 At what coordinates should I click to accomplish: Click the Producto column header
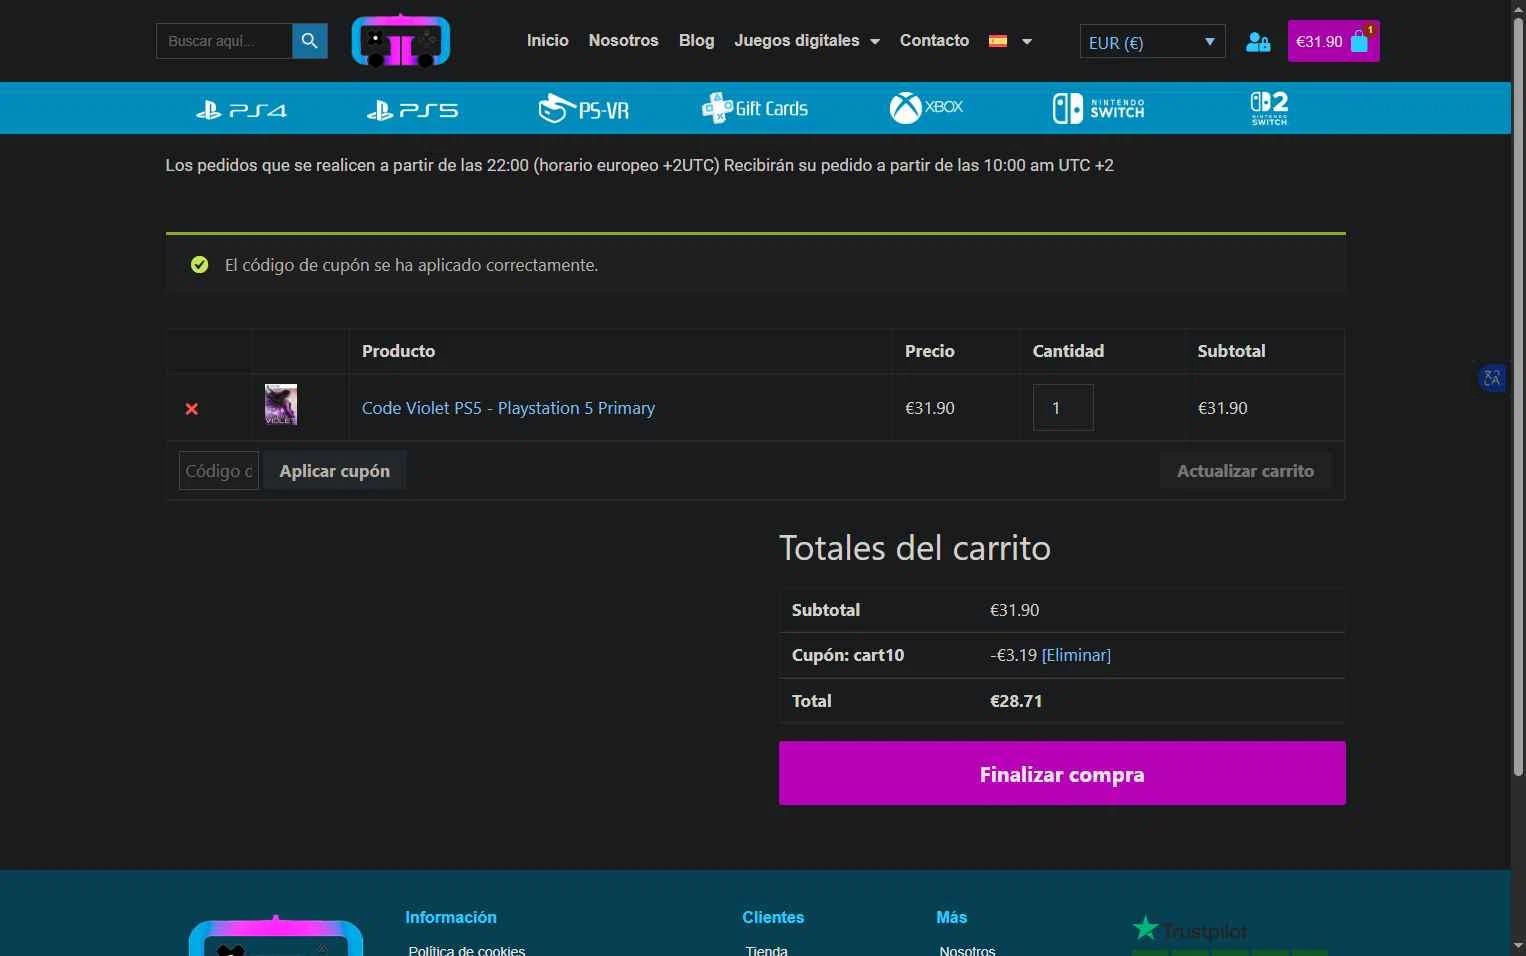398,351
